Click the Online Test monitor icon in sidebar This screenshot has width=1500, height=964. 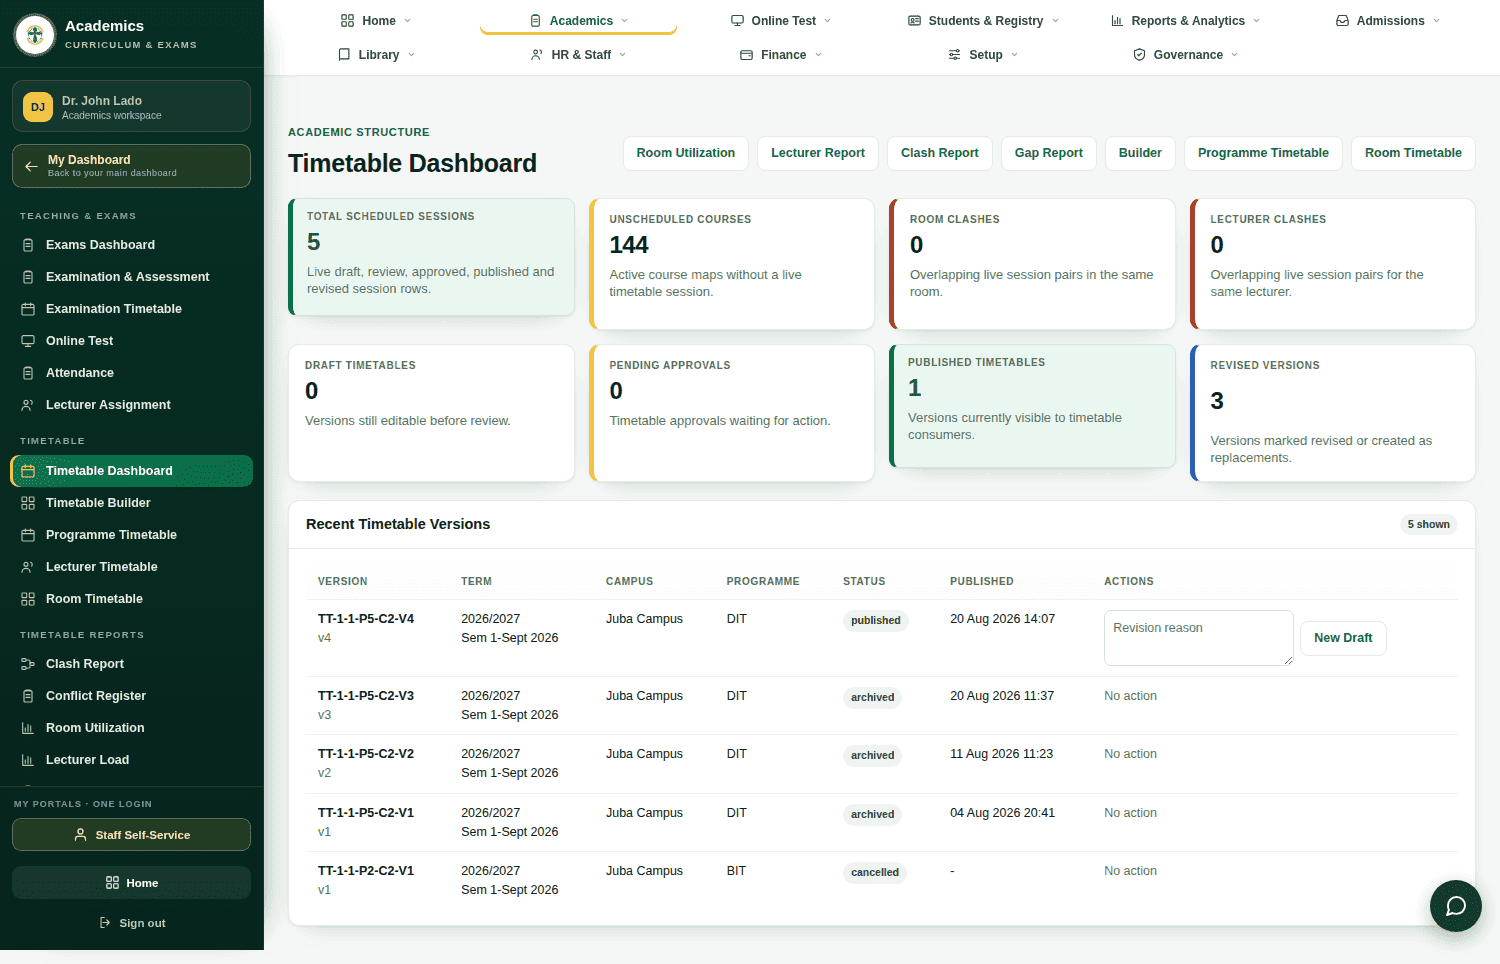[x=28, y=341]
